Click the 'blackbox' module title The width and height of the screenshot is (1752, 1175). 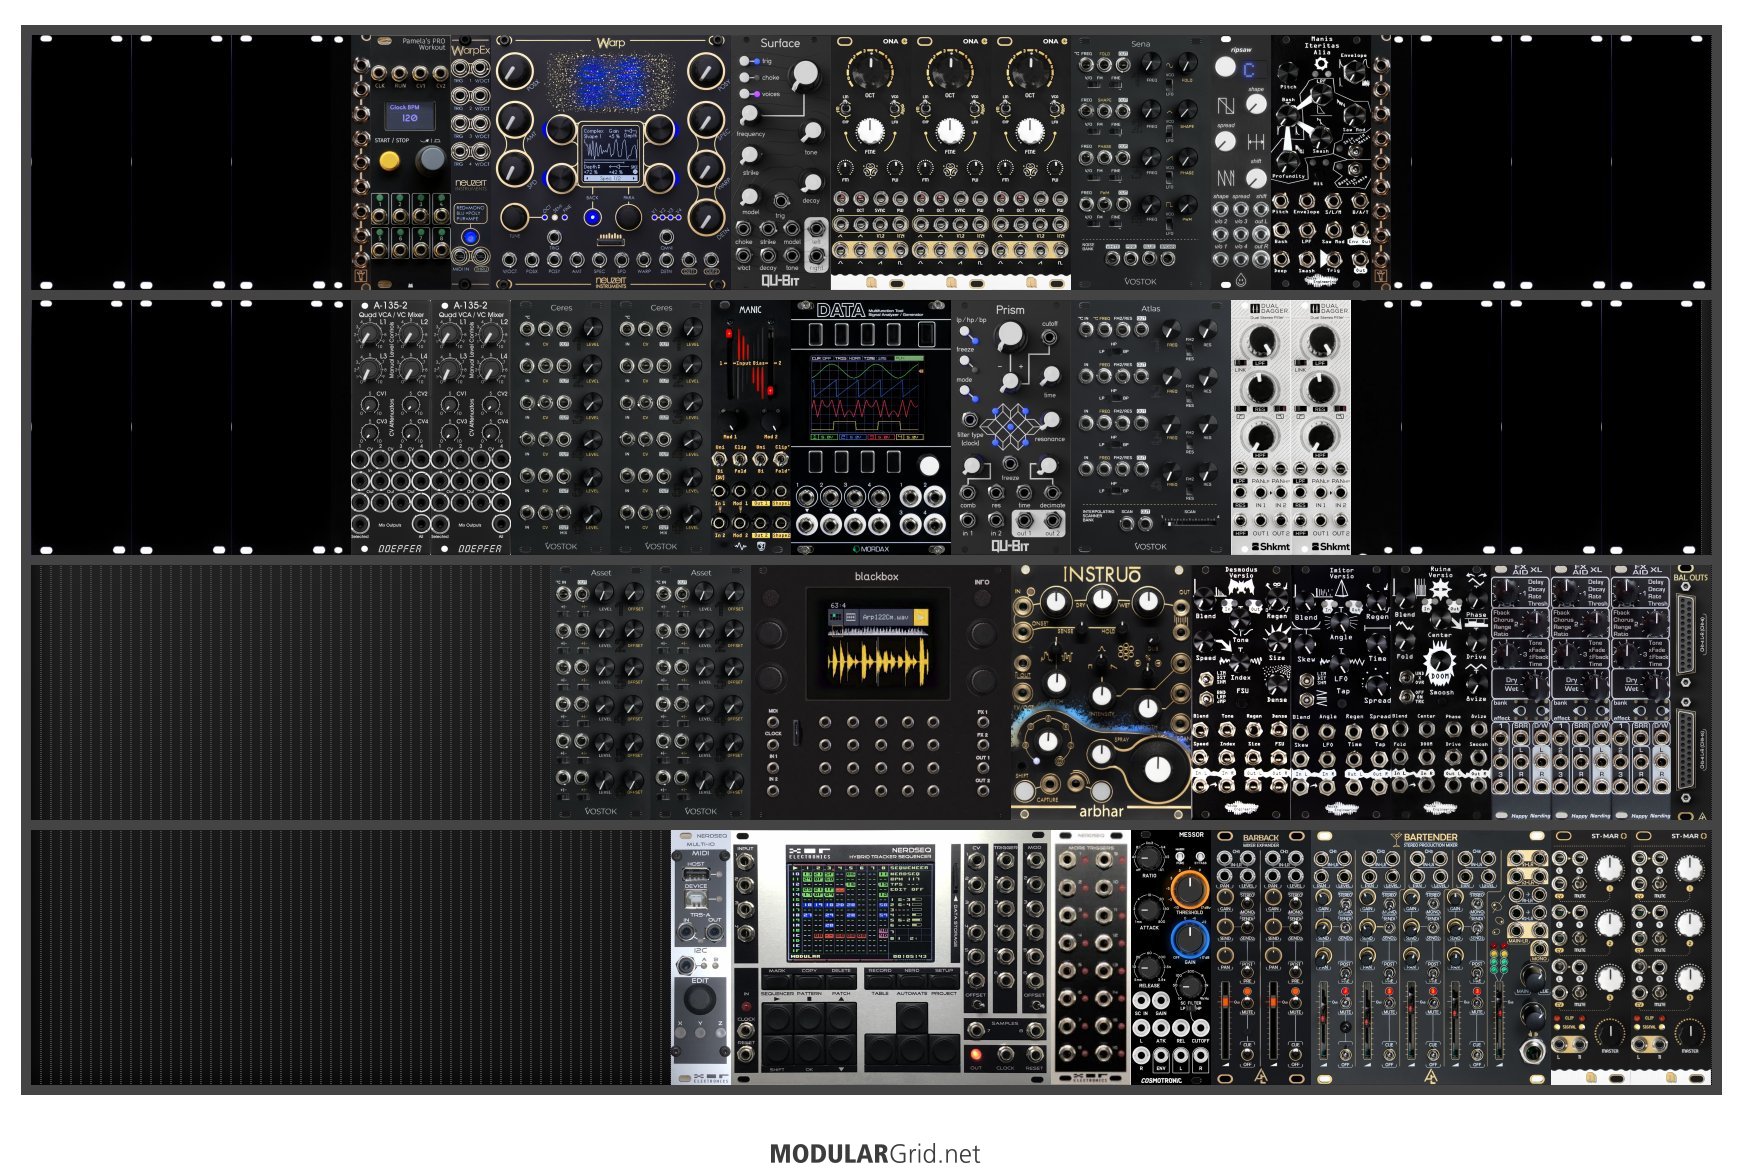tap(877, 576)
